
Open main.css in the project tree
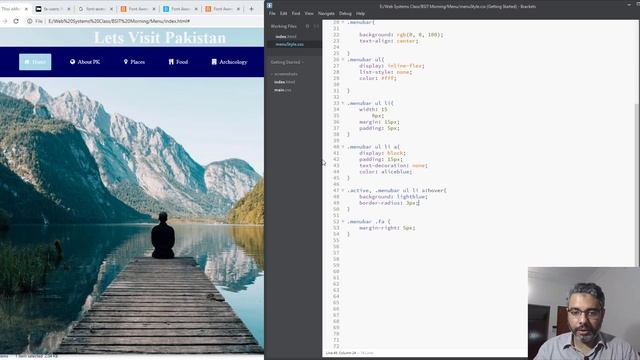click(282, 89)
